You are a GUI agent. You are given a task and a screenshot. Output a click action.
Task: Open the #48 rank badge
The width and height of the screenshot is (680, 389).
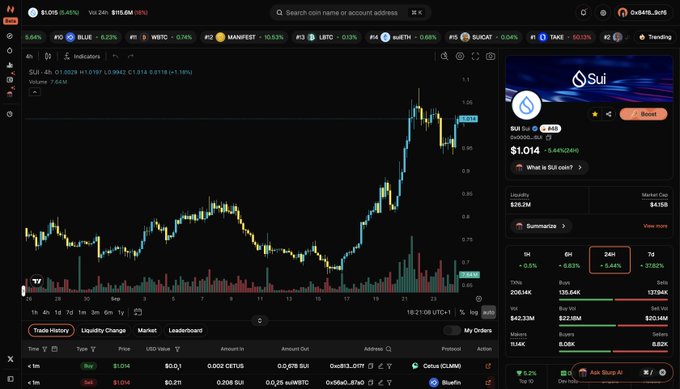point(550,128)
